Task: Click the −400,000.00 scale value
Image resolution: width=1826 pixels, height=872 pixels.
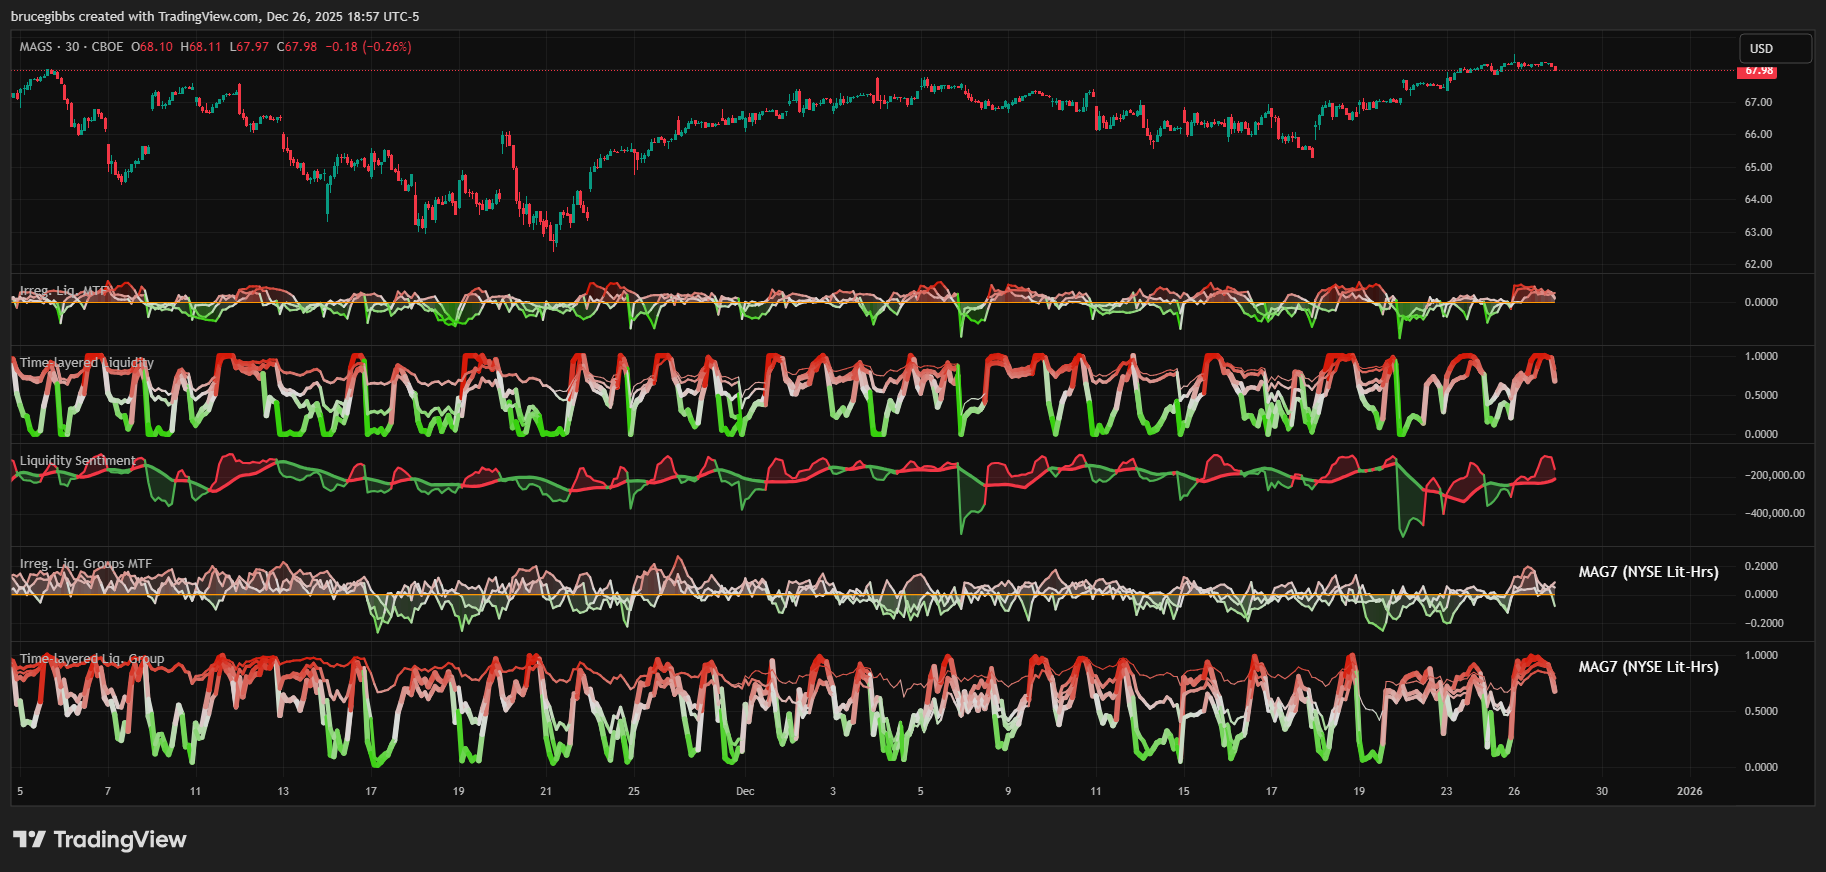Action: pos(1775,513)
